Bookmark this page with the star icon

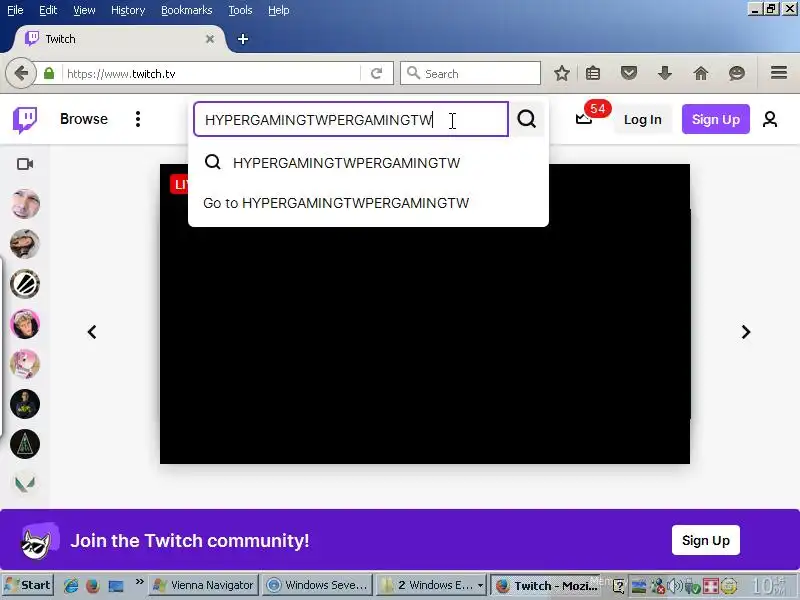point(562,73)
